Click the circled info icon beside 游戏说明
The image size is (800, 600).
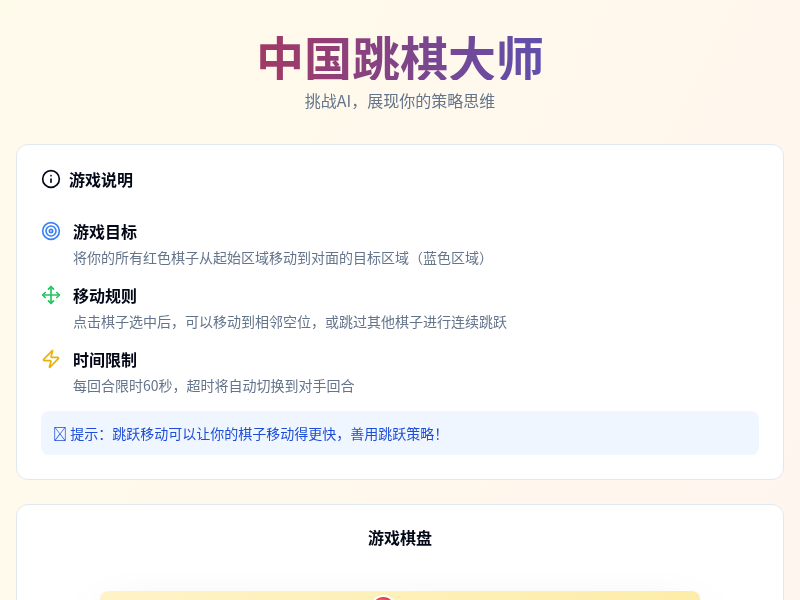(51, 181)
